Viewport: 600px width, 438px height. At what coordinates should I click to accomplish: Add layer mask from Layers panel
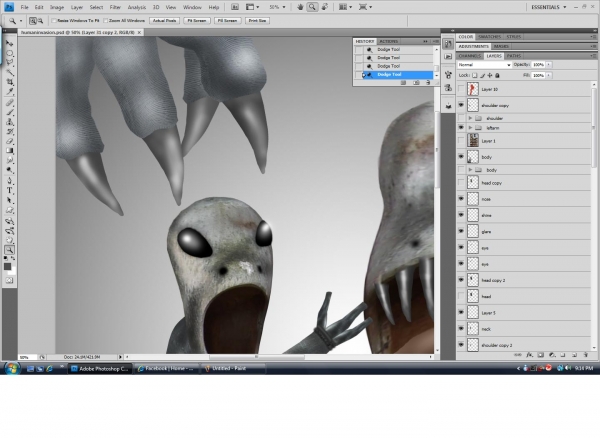(540, 355)
